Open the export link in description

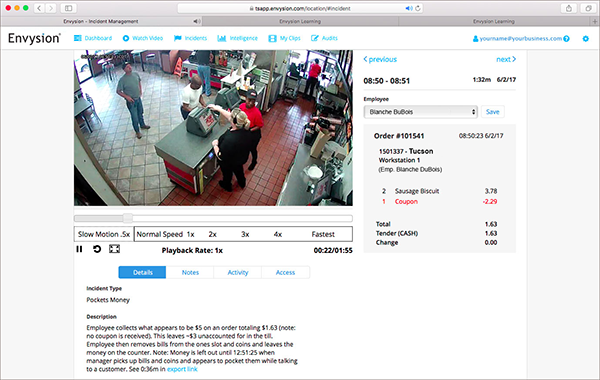tap(182, 369)
